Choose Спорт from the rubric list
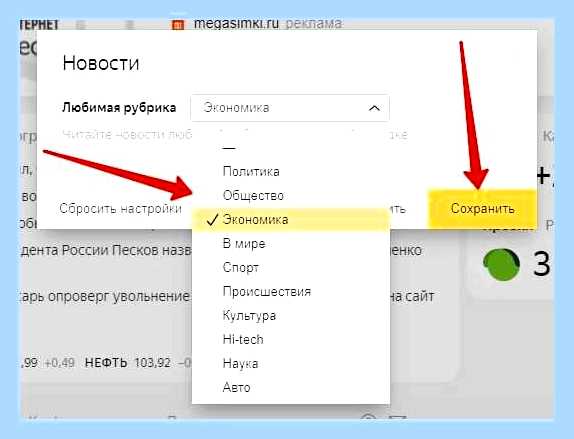This screenshot has height=439, width=574. click(x=291, y=268)
